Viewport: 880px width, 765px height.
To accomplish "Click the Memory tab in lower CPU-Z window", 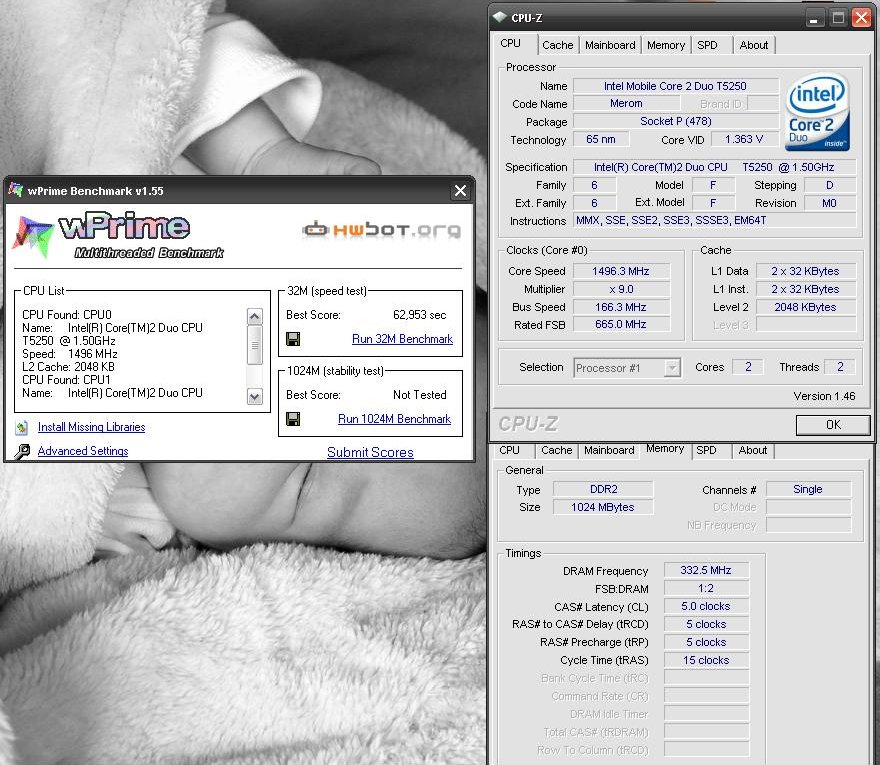I will pyautogui.click(x=665, y=448).
